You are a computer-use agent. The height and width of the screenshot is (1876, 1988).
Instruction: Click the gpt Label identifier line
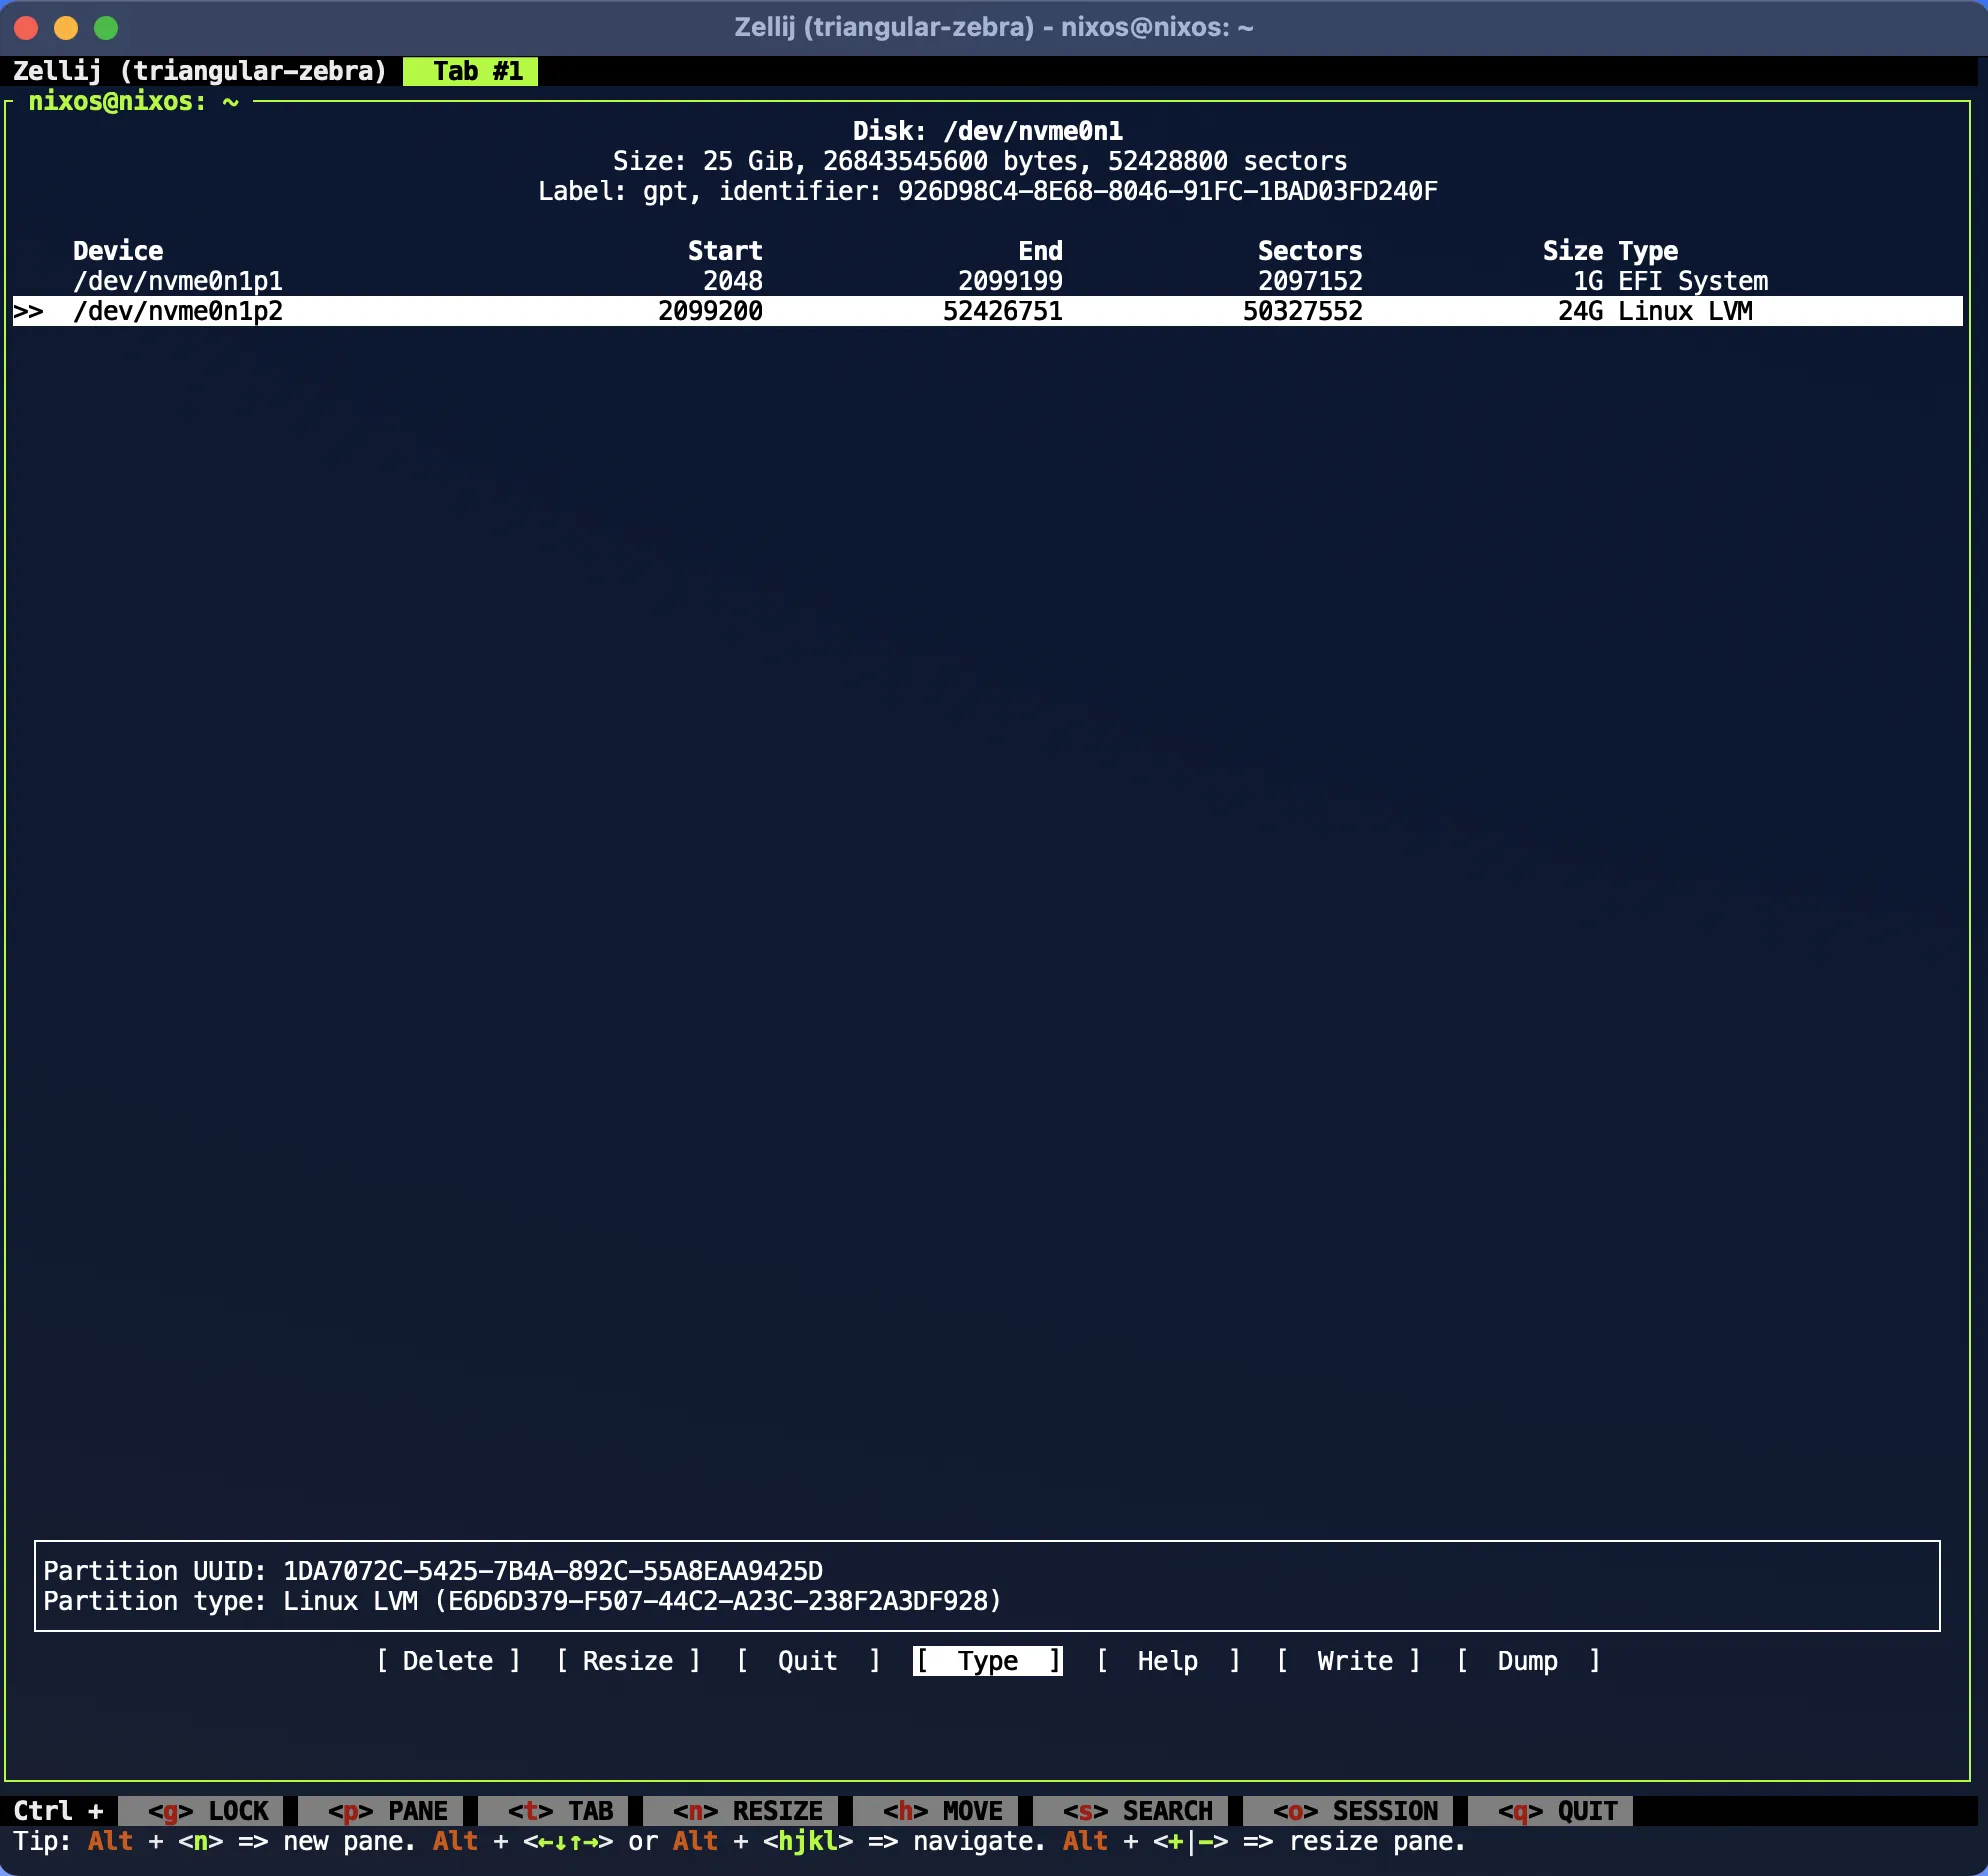tap(988, 191)
